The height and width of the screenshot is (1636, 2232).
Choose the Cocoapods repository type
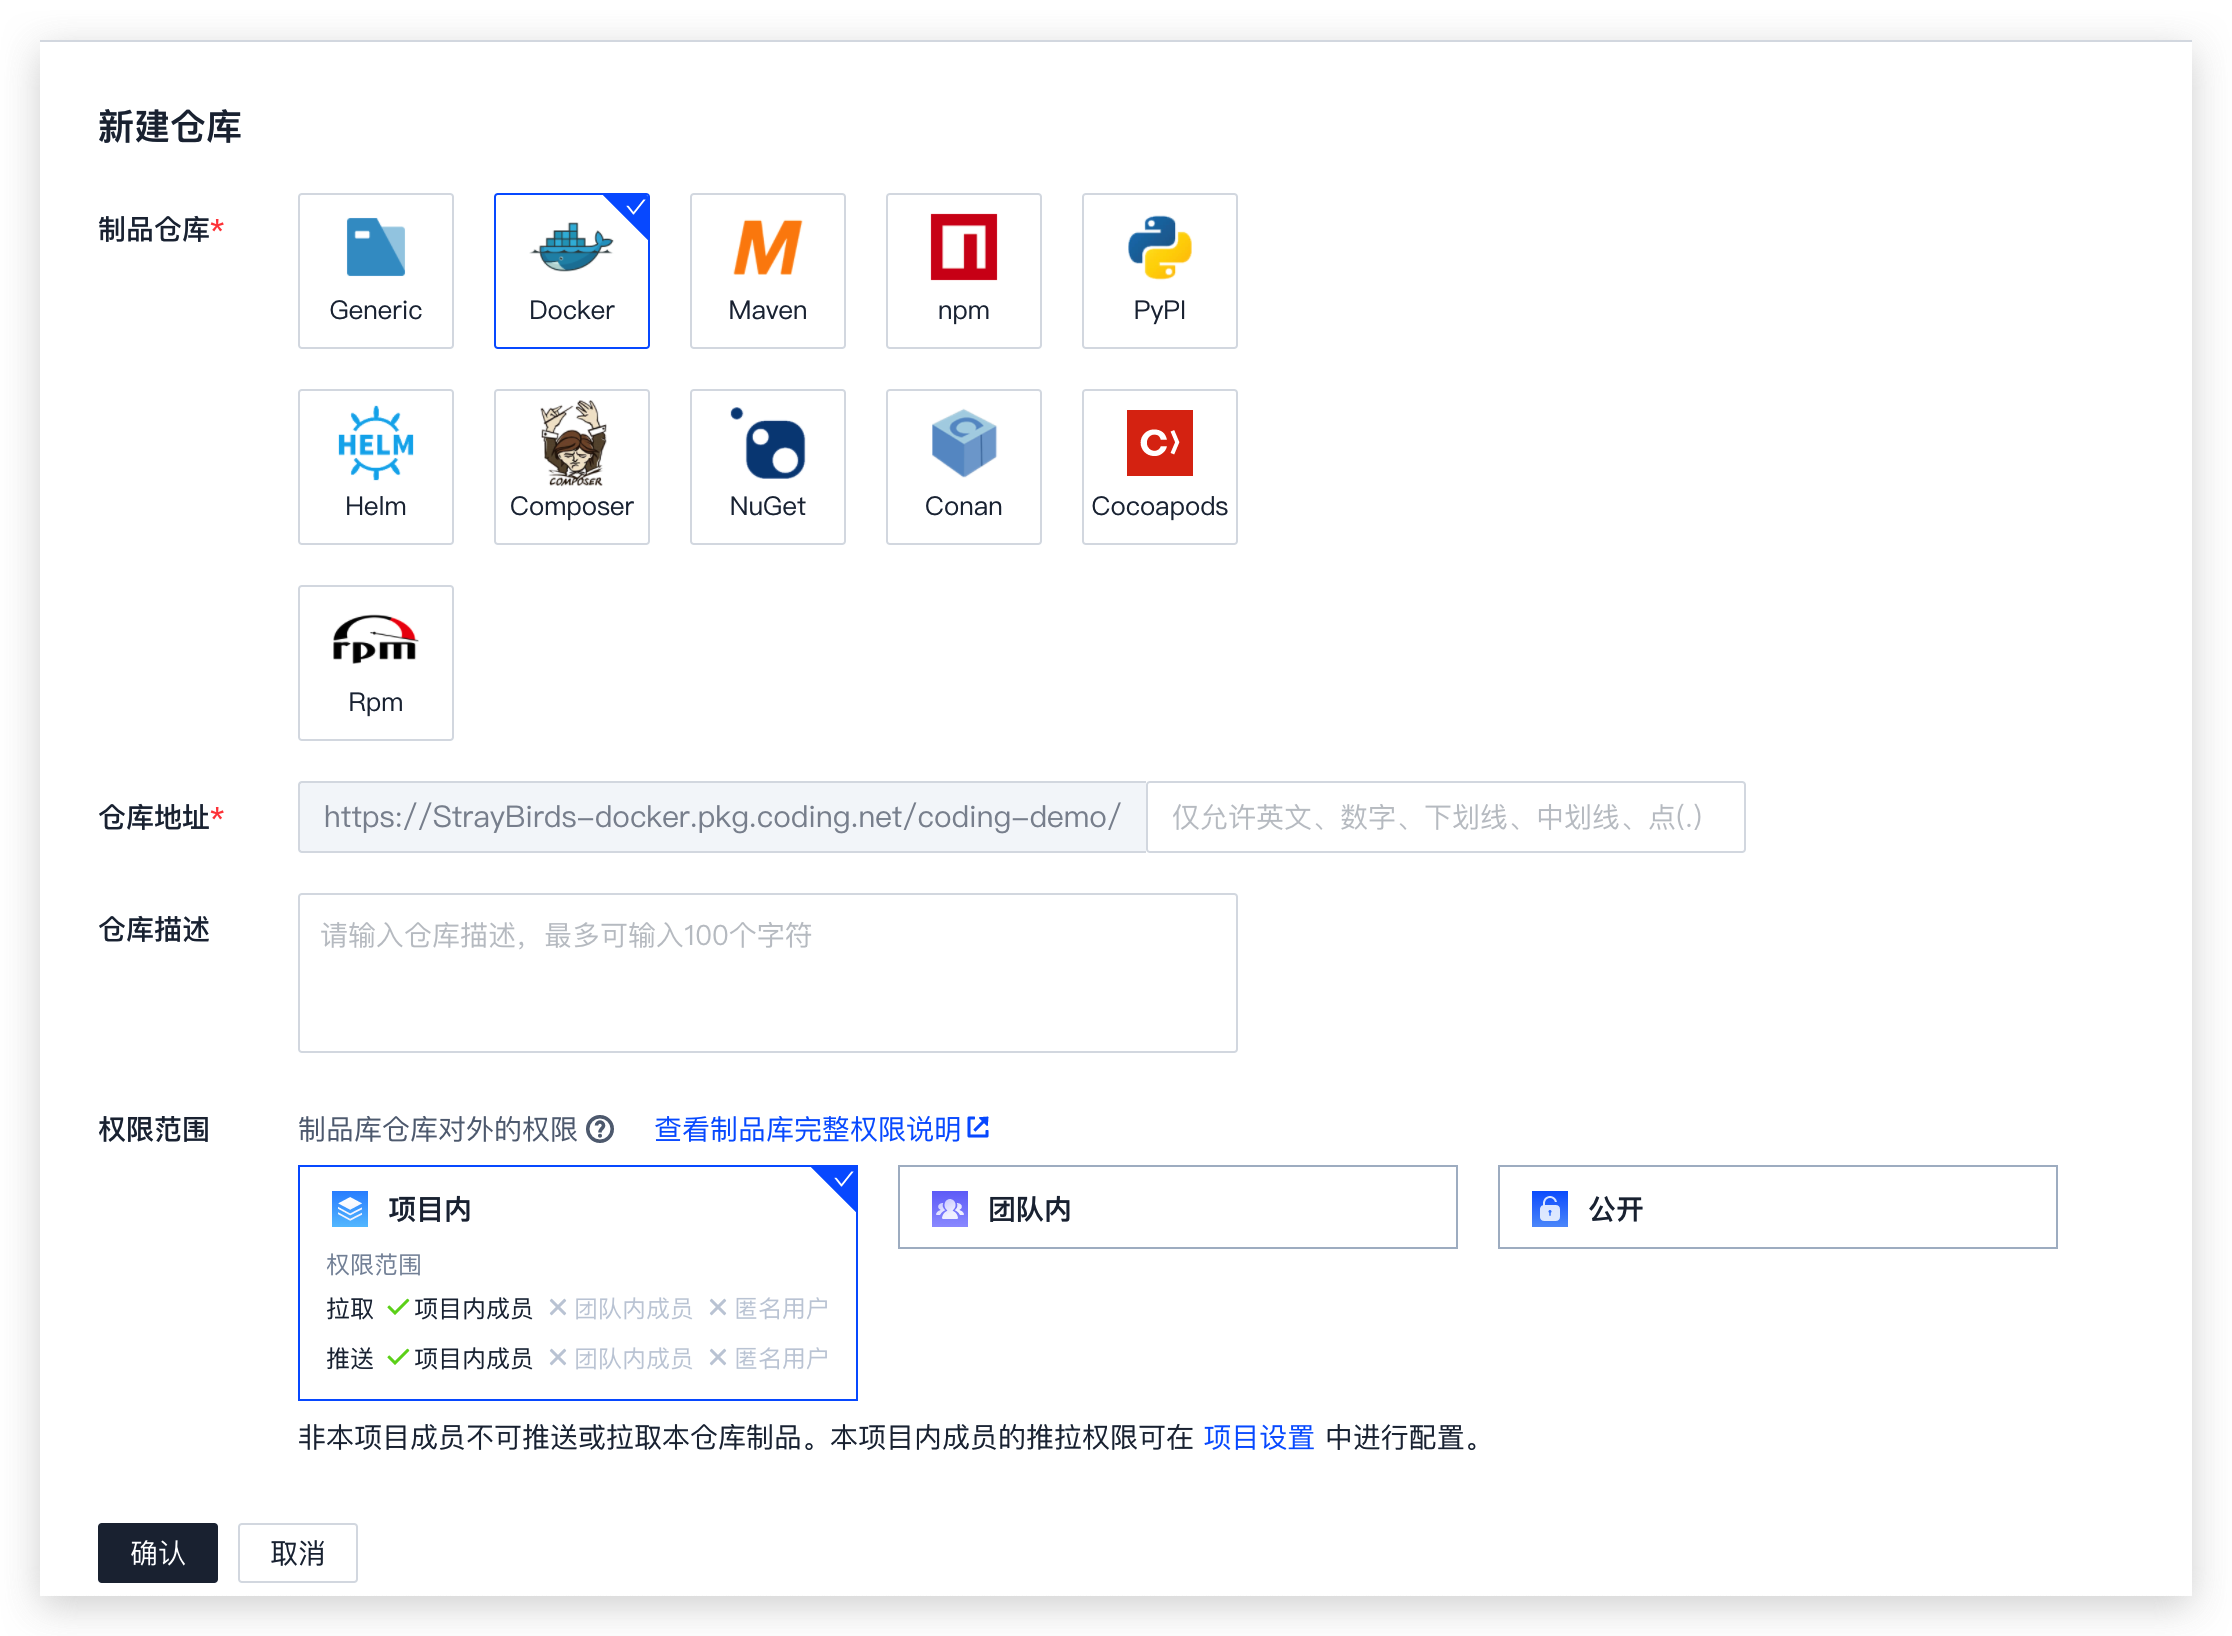pos(1159,467)
